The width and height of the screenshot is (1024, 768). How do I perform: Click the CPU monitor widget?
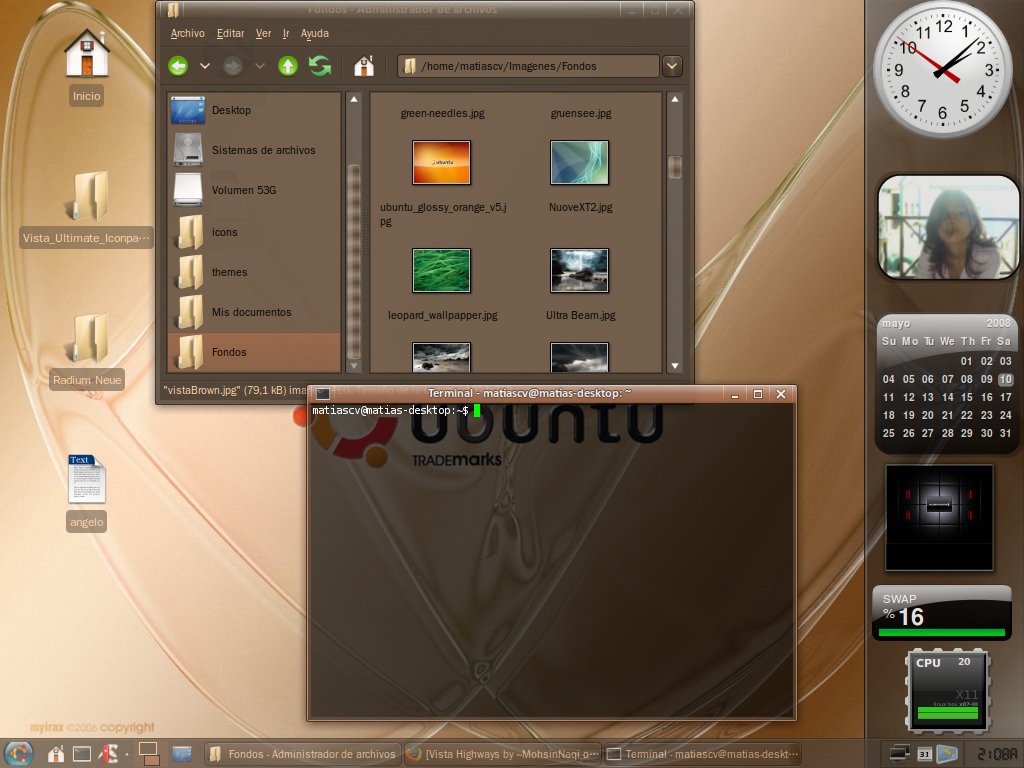(947, 691)
